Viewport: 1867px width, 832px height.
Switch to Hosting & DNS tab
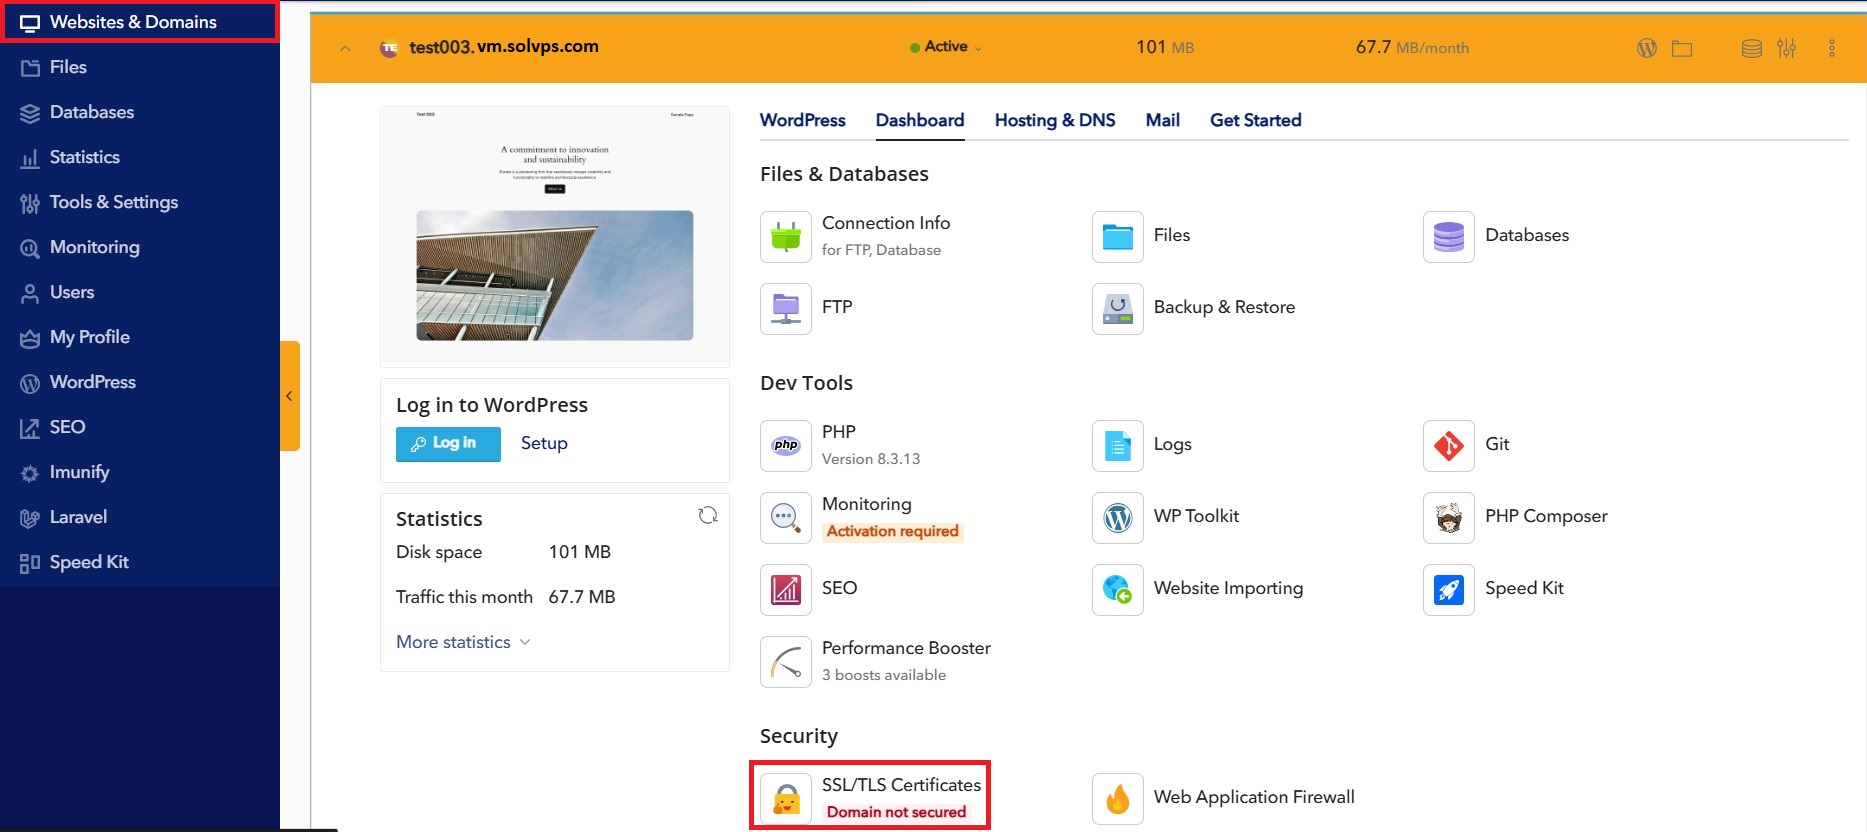(x=1055, y=120)
